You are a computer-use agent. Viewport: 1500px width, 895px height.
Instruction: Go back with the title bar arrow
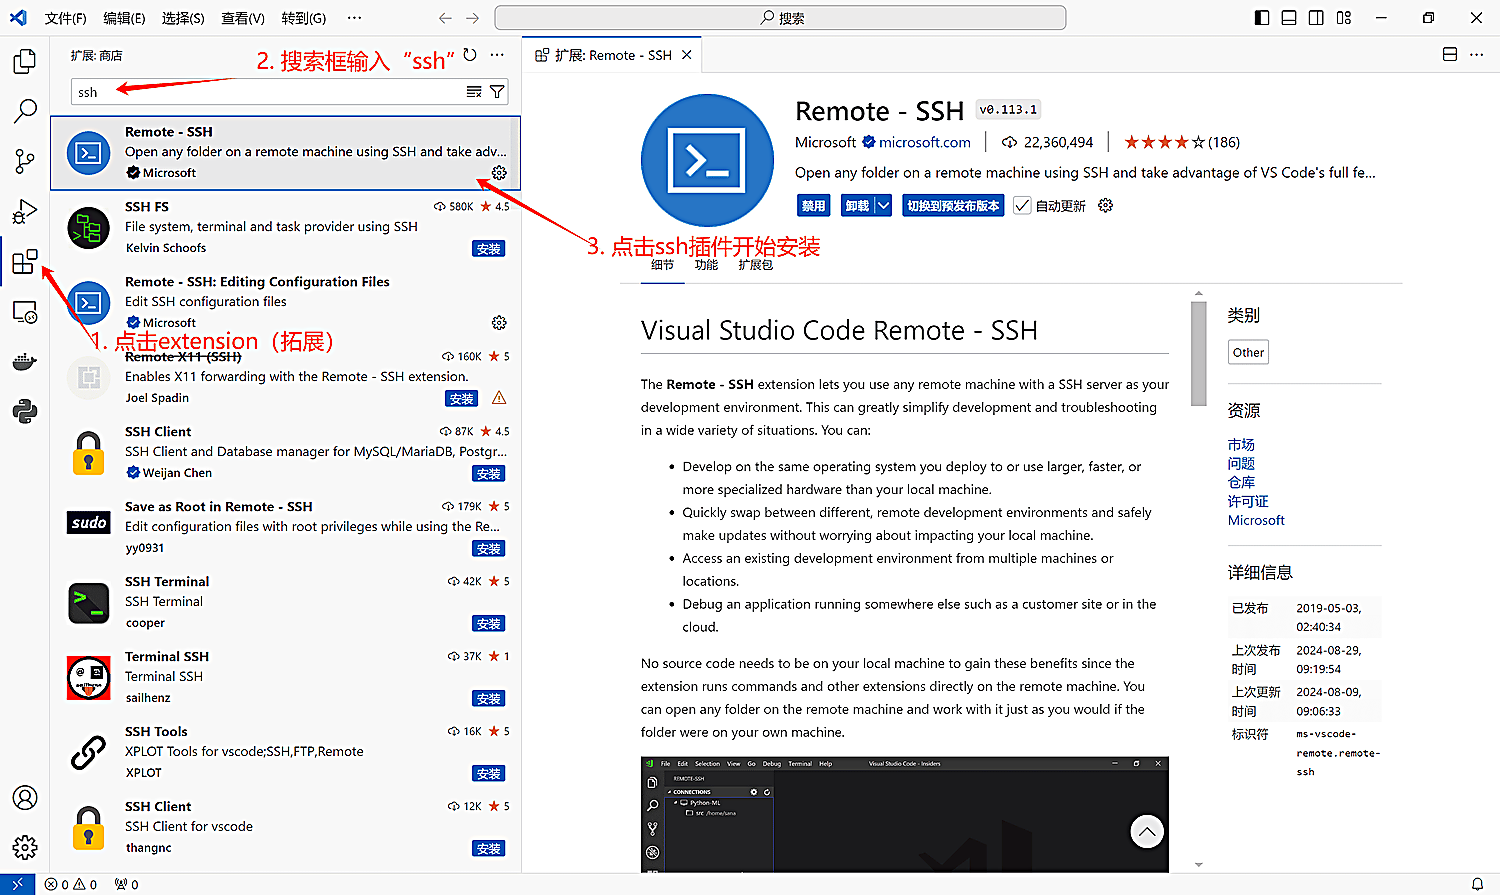coord(446,18)
